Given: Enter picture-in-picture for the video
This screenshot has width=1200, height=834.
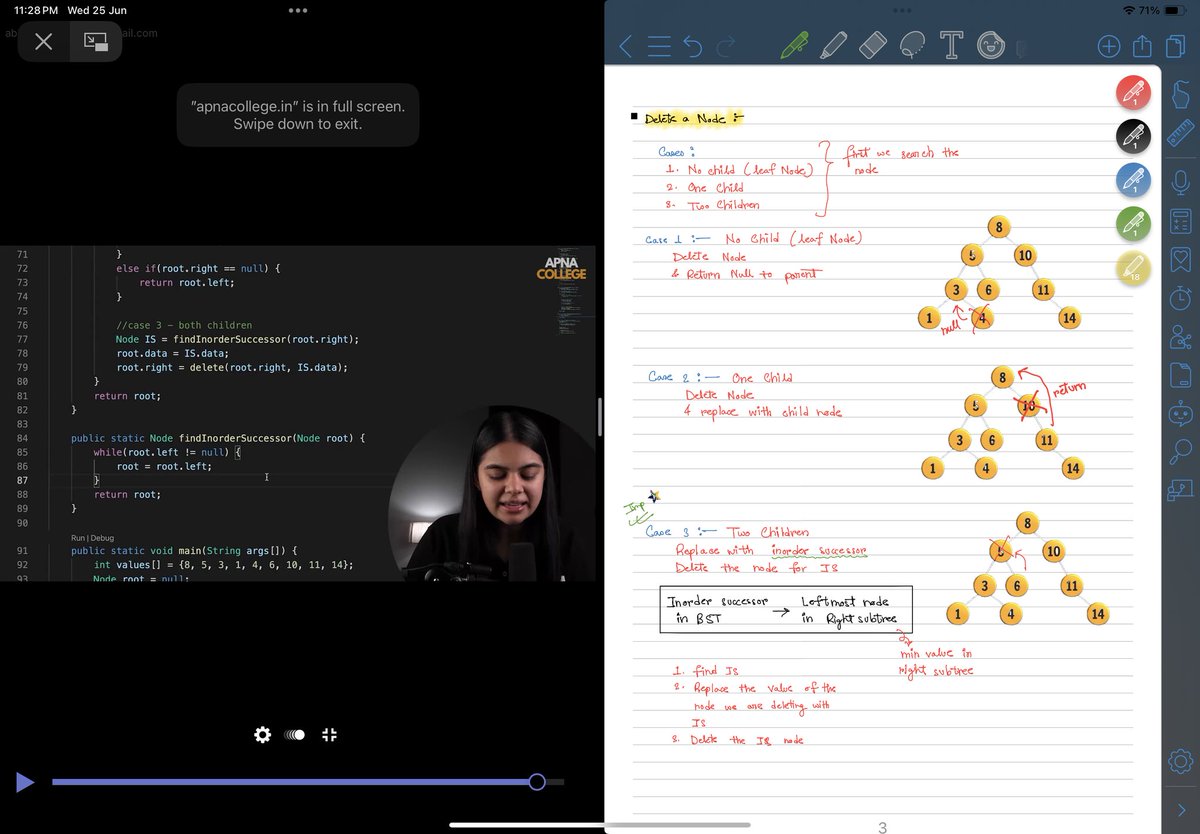Looking at the screenshot, I should click(x=96, y=42).
